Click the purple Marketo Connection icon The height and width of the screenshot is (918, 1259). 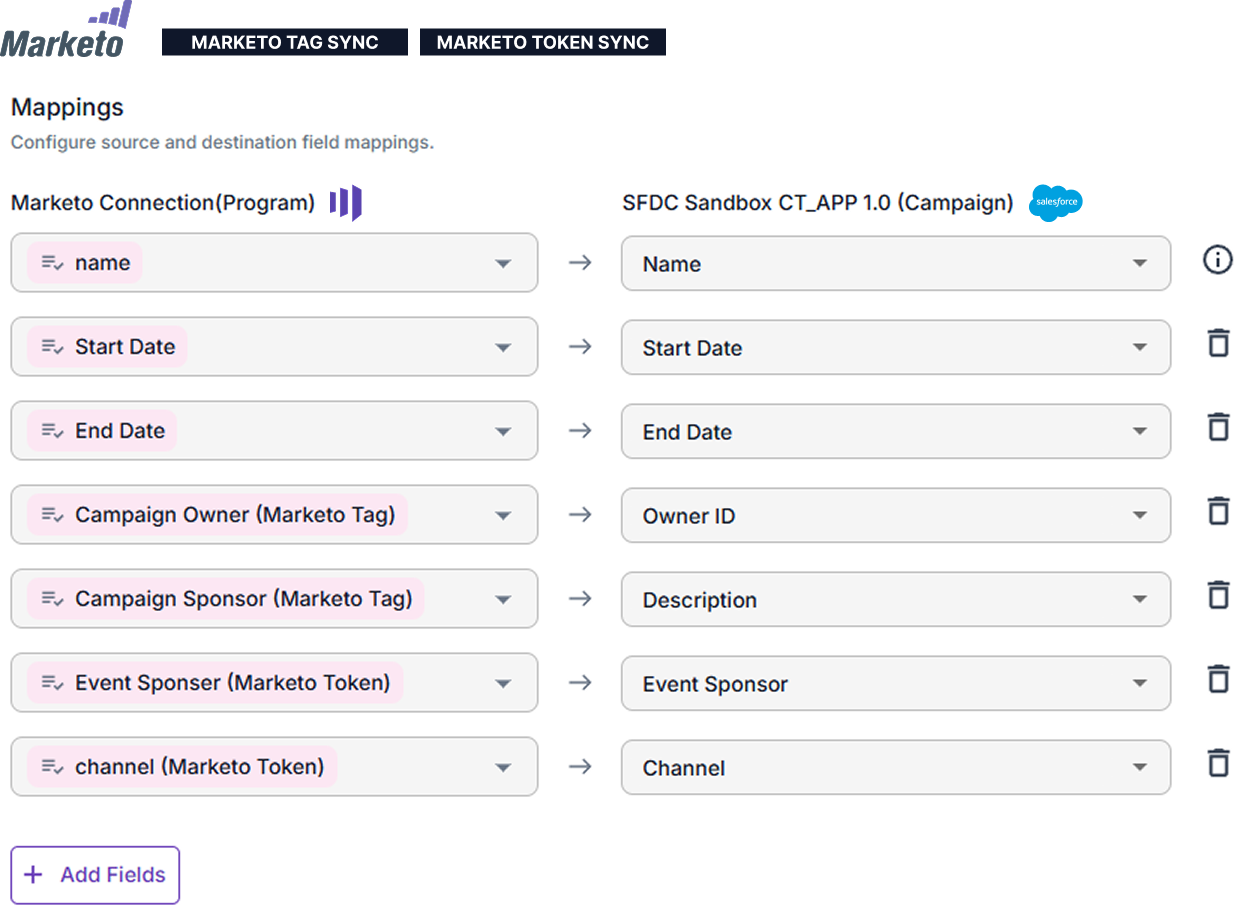pyautogui.click(x=346, y=203)
